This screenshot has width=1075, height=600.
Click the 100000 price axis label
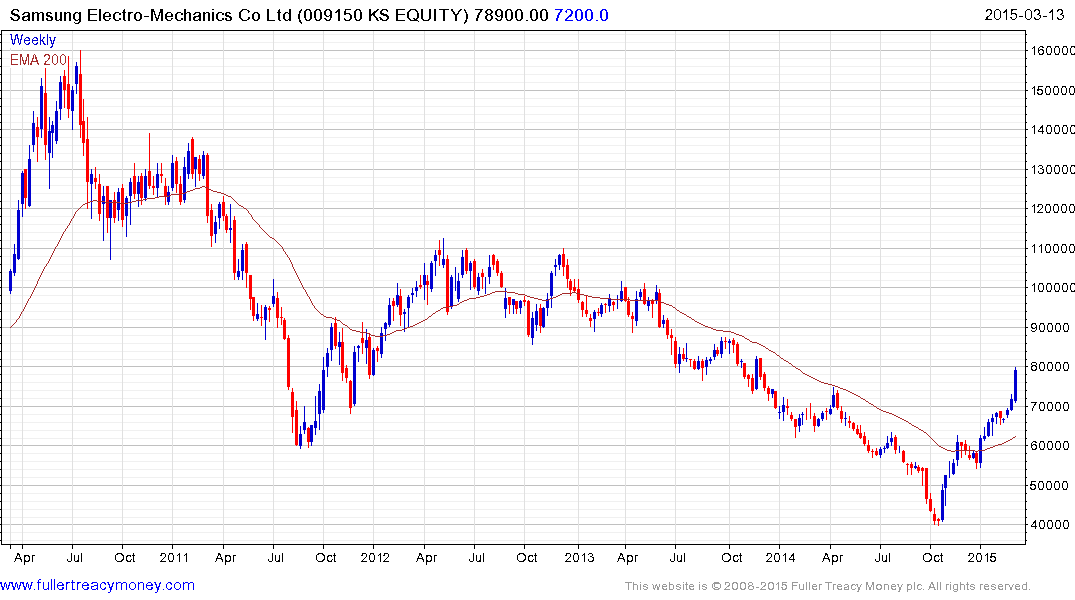tap(1052, 287)
